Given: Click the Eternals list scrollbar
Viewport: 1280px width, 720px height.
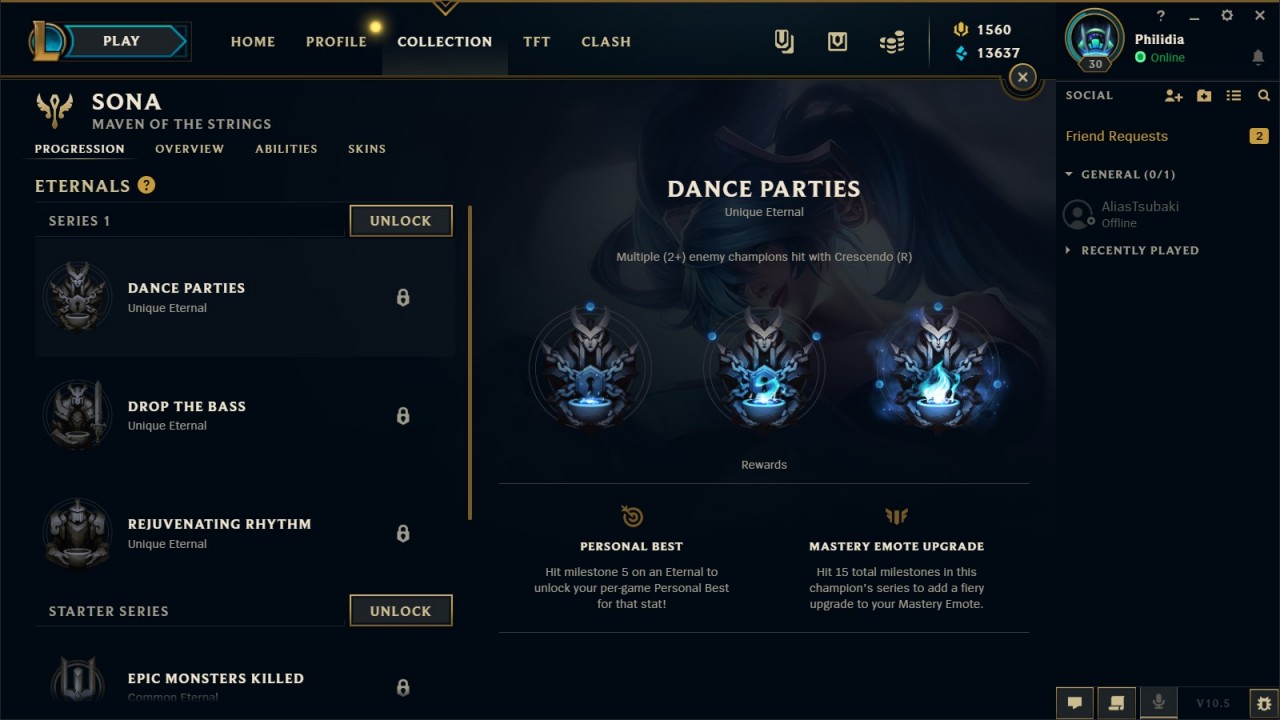Looking at the screenshot, I should point(470,362).
